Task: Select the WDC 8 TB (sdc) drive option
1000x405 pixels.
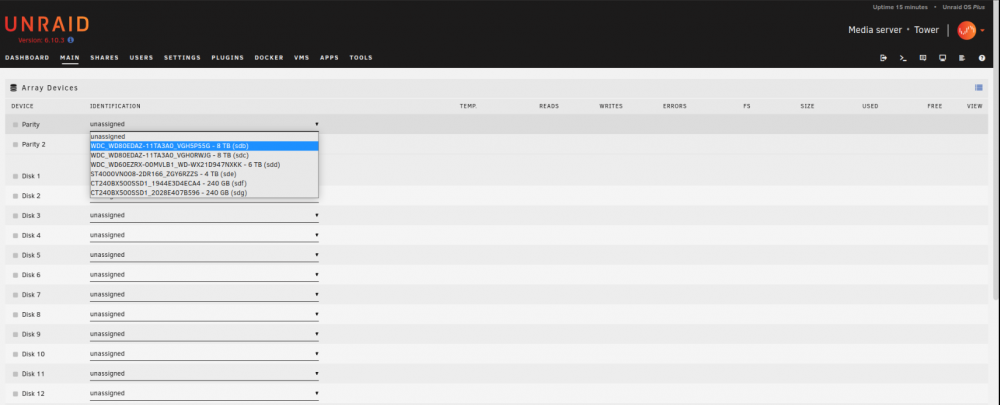Action: click(x=204, y=155)
